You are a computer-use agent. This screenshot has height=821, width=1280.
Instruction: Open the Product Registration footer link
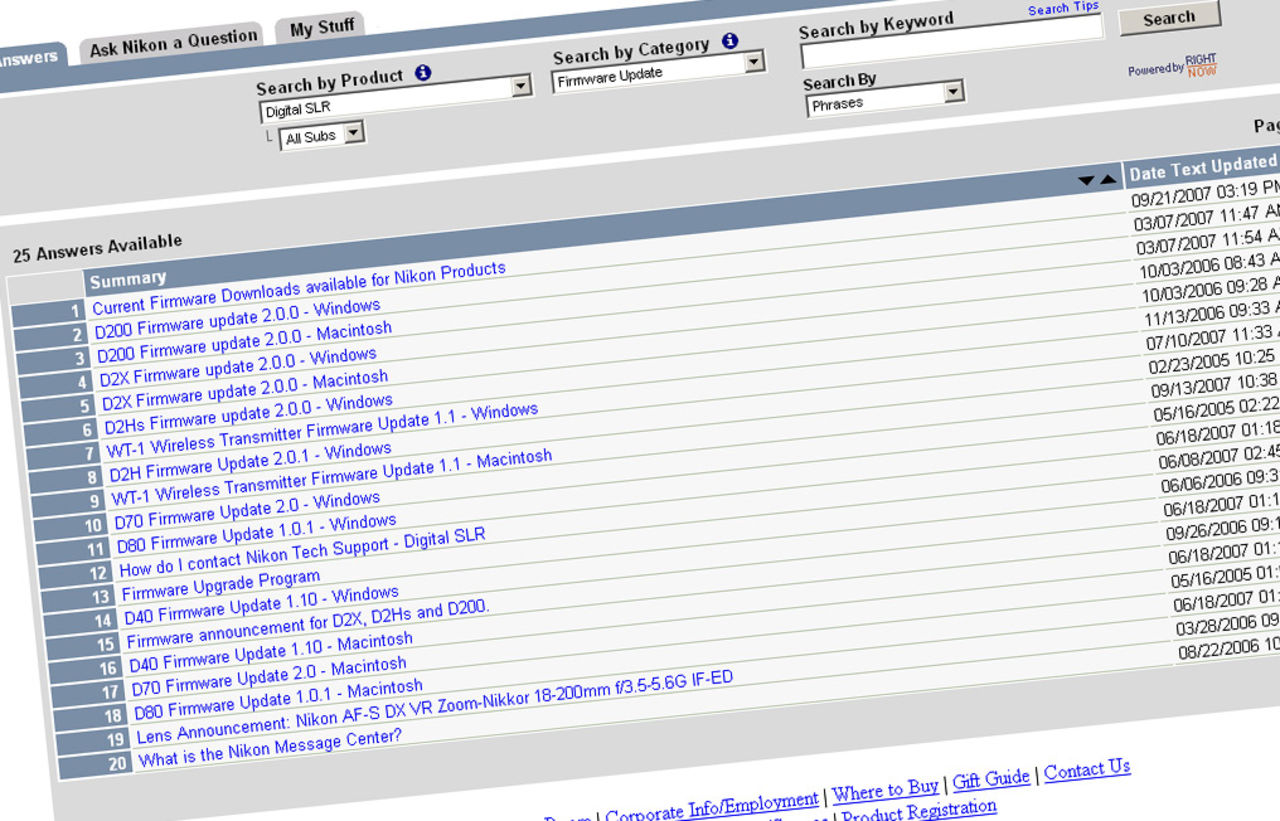[920, 810]
